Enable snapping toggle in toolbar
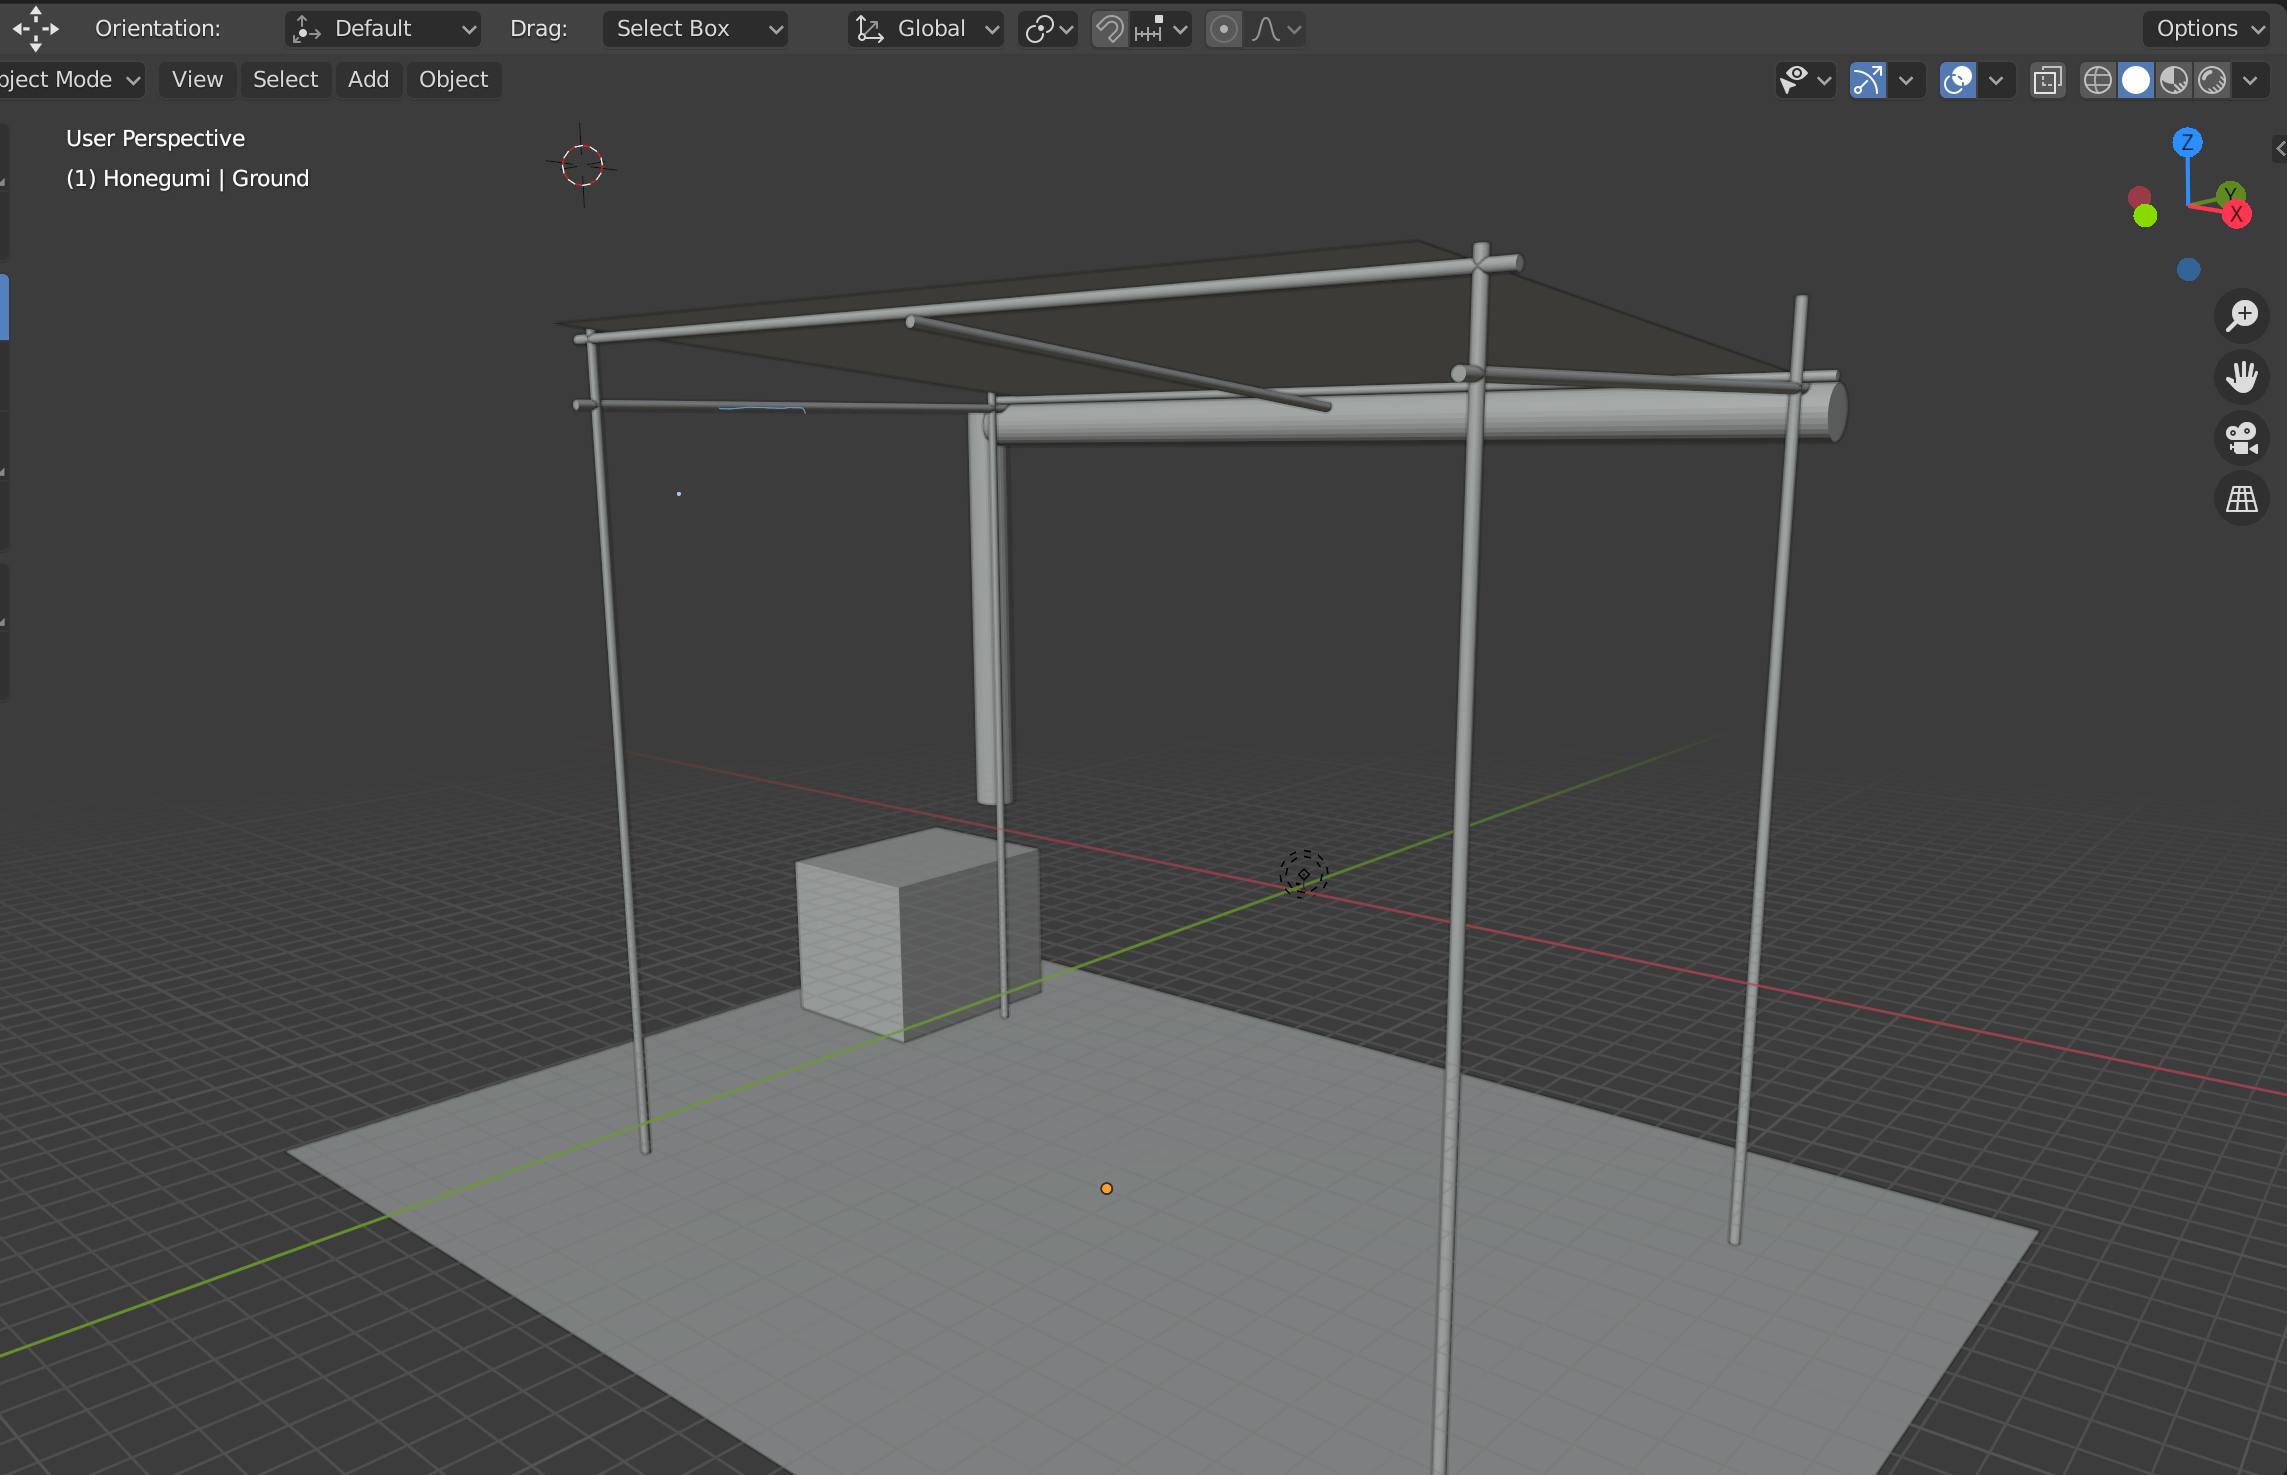Viewport: 2287px width, 1475px height. pyautogui.click(x=1105, y=28)
